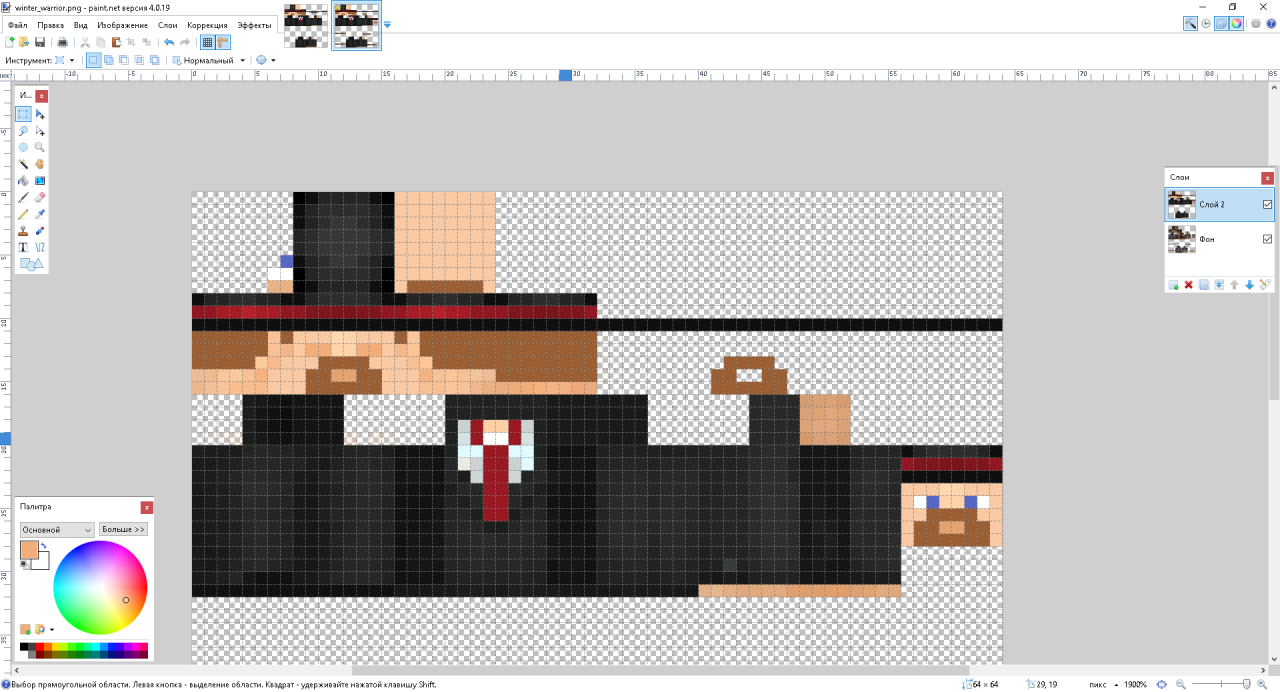Select the Pan hand tool
Image resolution: width=1280 pixels, height=692 pixels.
pyautogui.click(x=40, y=164)
